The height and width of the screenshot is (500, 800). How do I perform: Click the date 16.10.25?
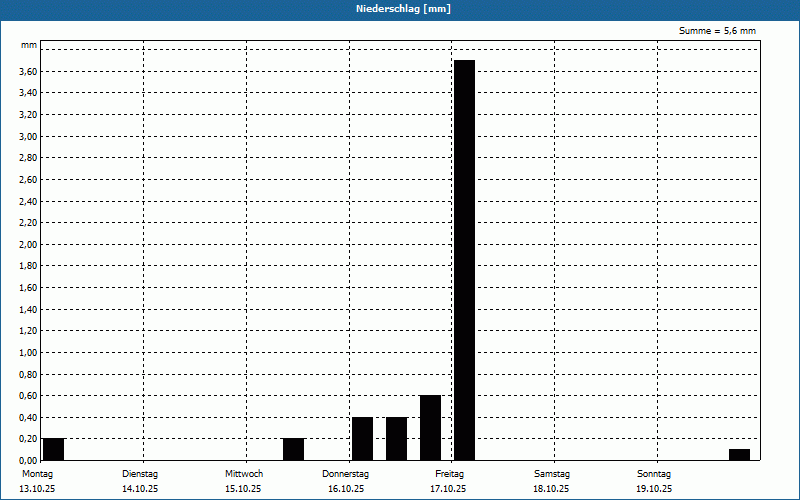point(346,489)
